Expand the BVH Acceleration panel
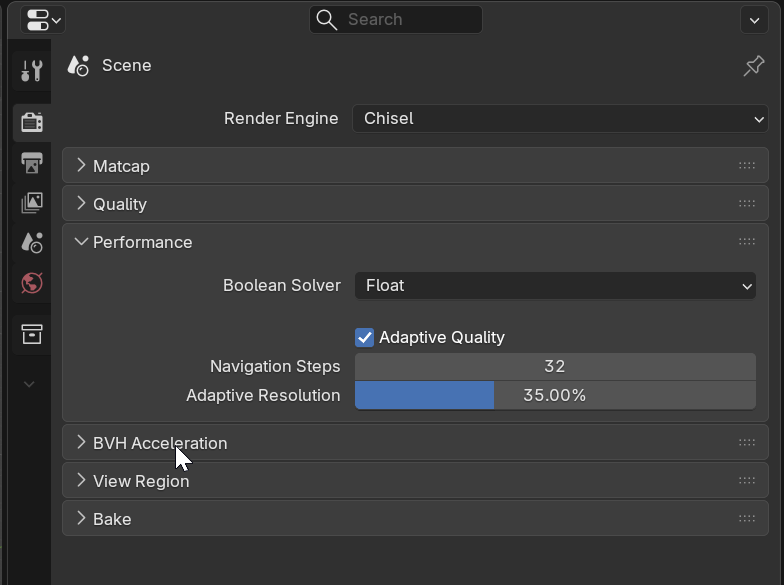This screenshot has height=585, width=784. [160, 443]
